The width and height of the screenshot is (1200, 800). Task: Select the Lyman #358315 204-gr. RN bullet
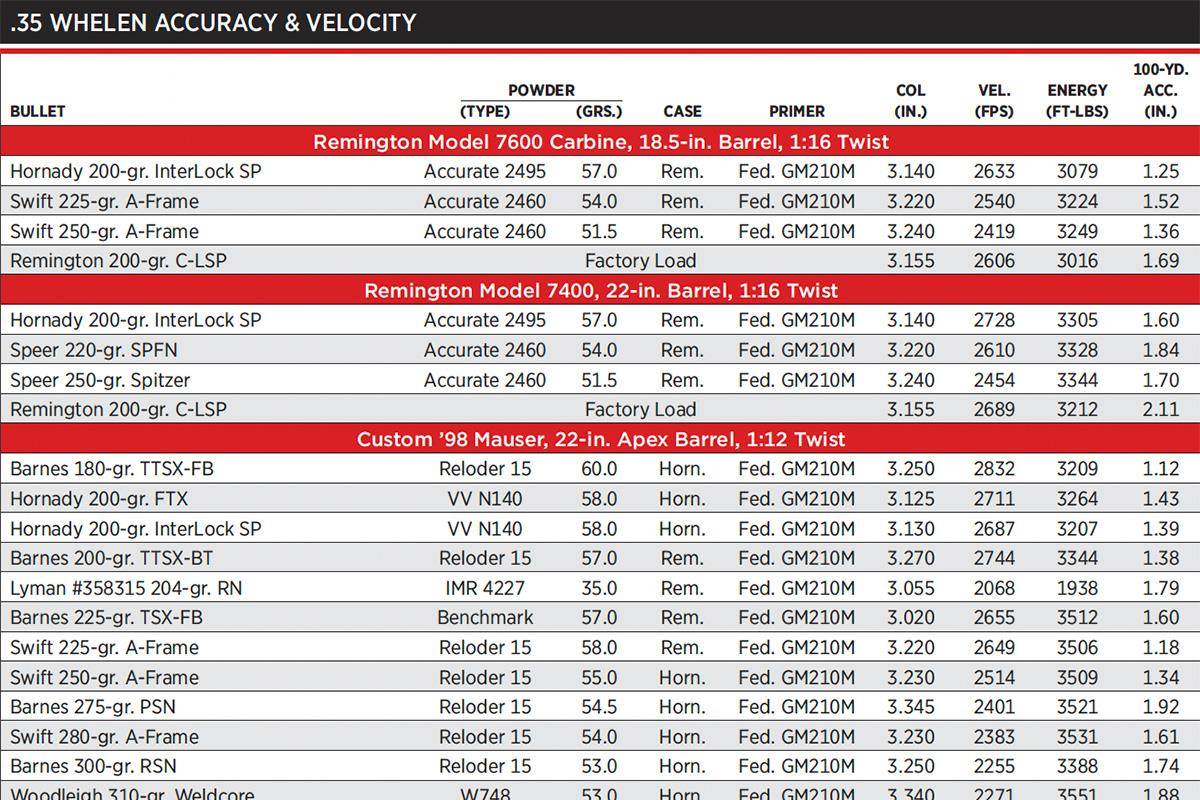[x=126, y=588]
